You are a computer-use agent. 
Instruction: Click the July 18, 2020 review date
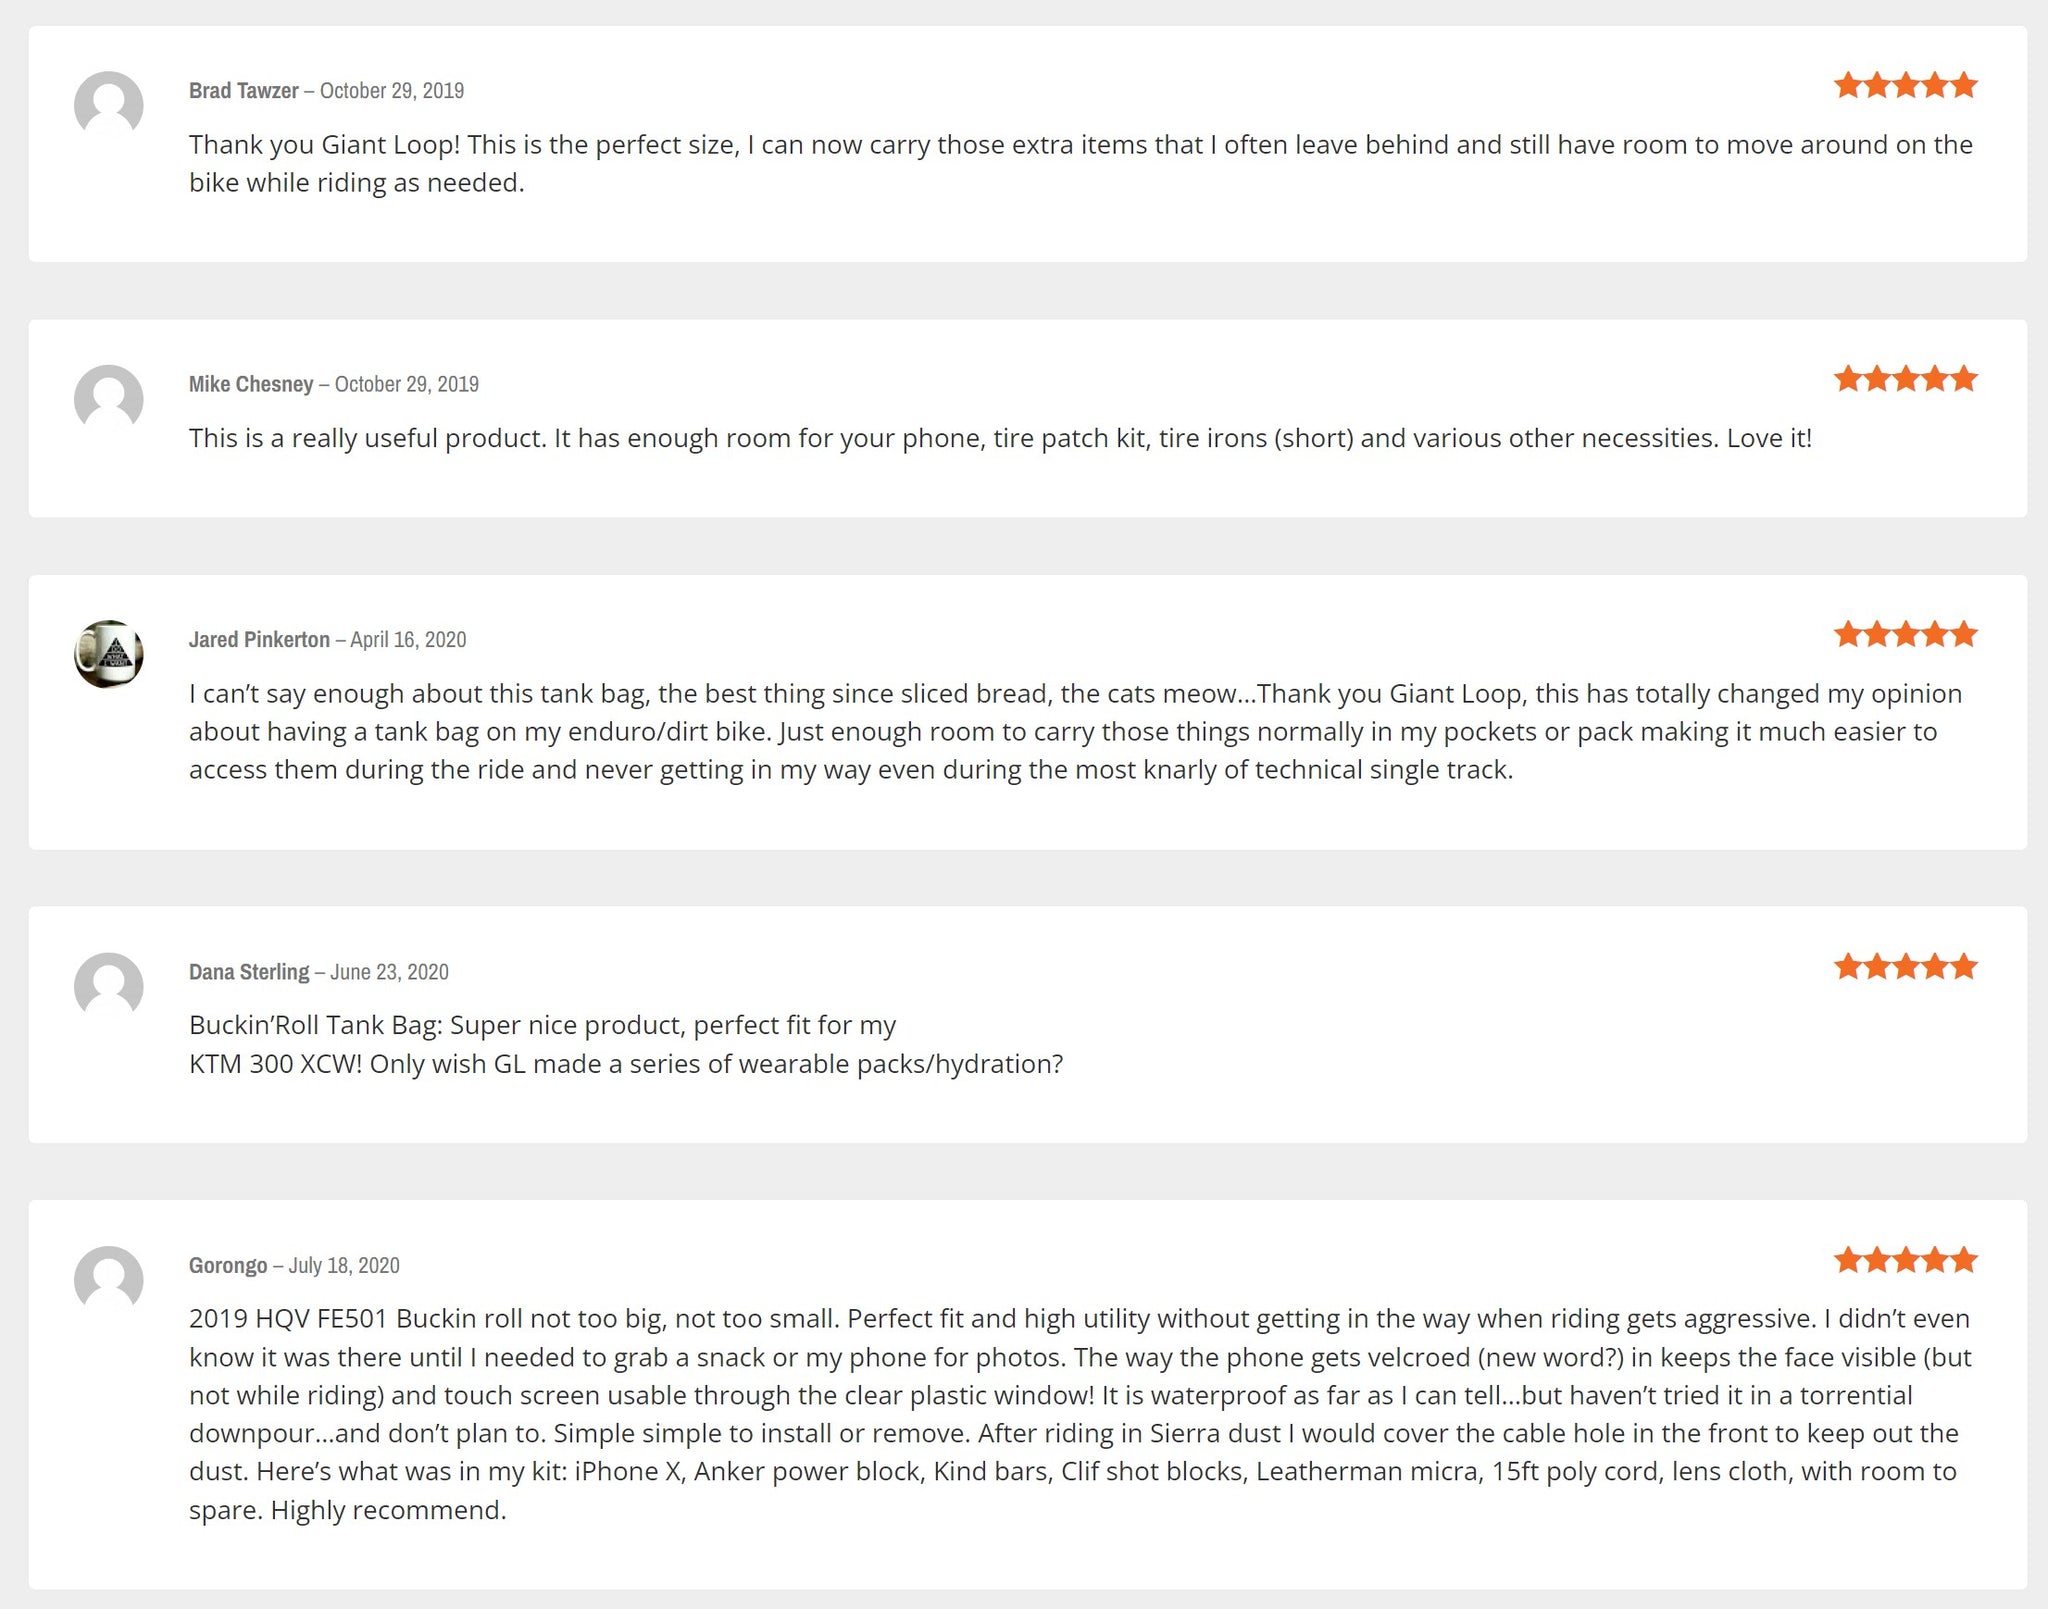coord(344,1266)
